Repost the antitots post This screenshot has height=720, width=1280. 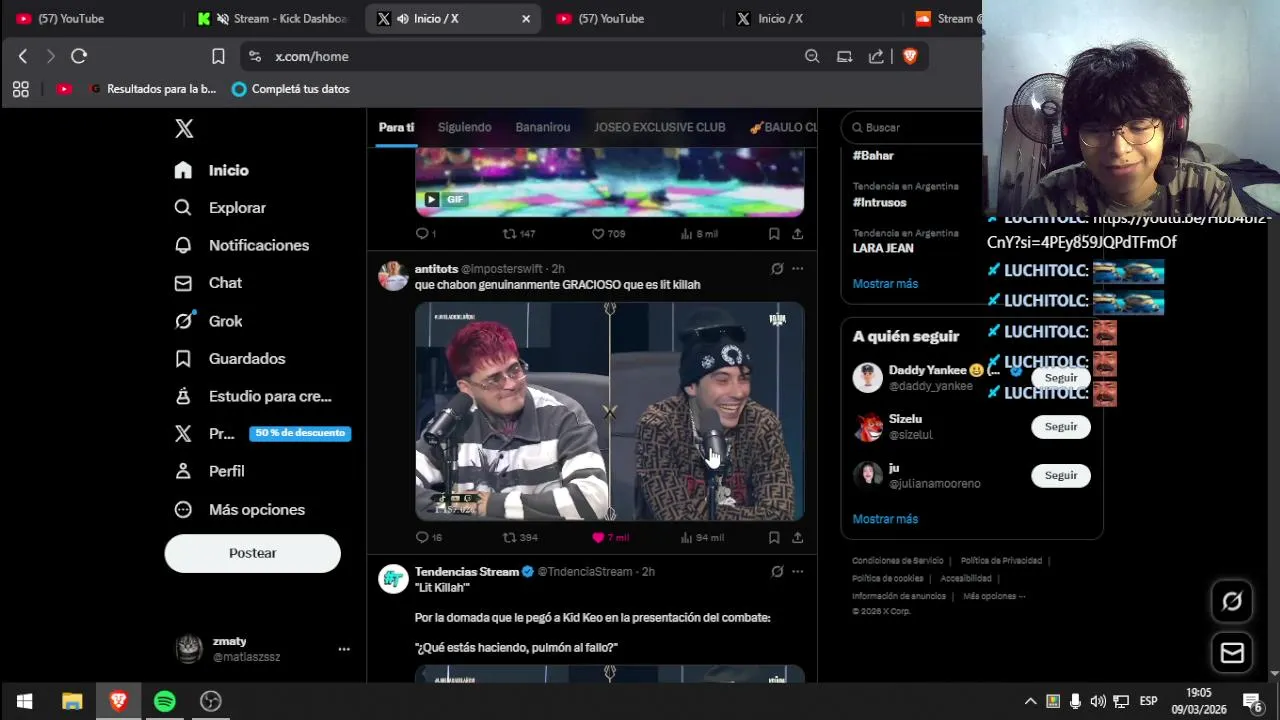[519, 537]
